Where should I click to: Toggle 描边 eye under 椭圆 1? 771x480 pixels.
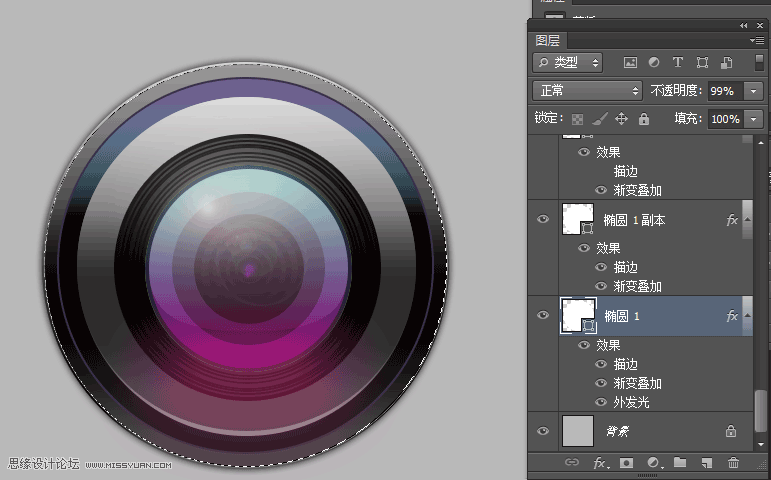(601, 364)
